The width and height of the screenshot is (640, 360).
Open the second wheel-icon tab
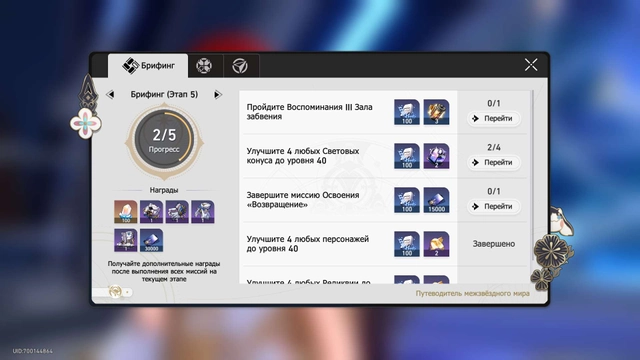(204, 65)
